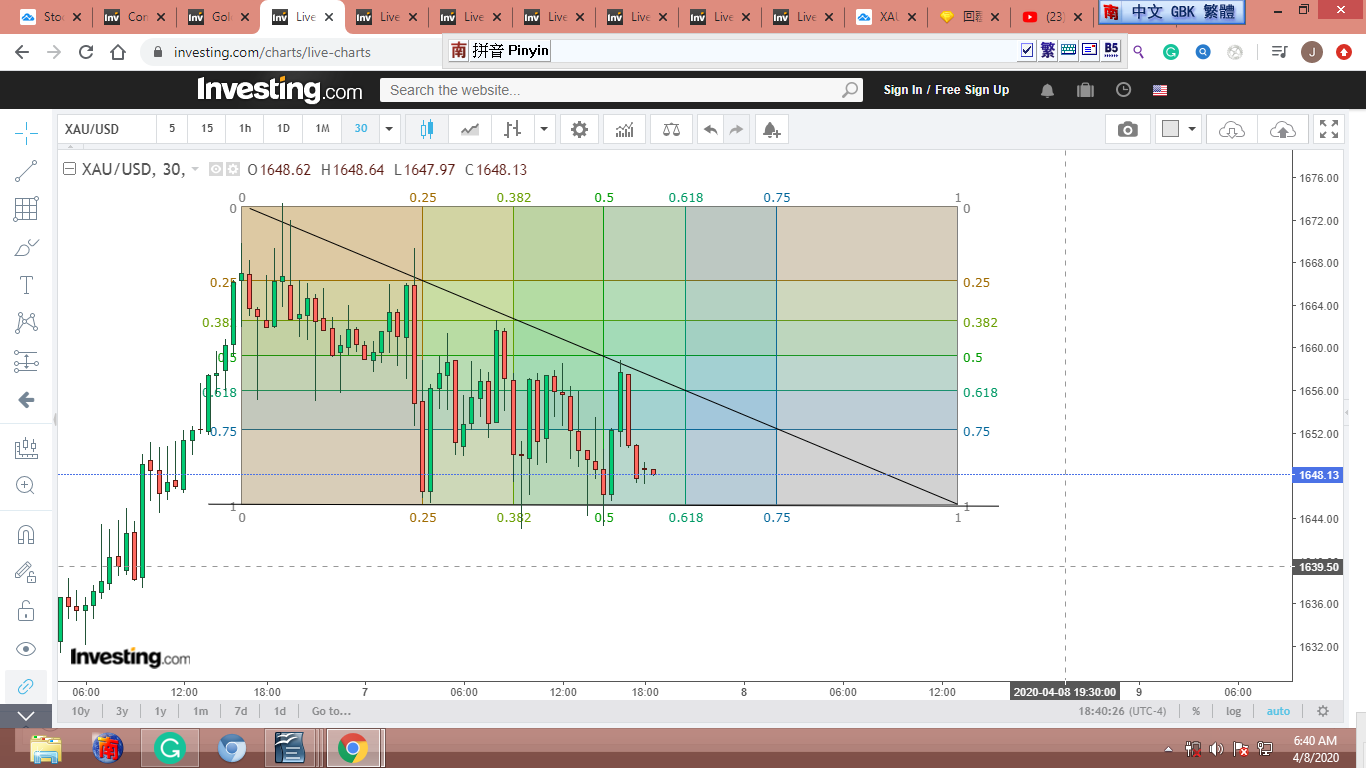Switch to the 1h timeframe

[245, 129]
